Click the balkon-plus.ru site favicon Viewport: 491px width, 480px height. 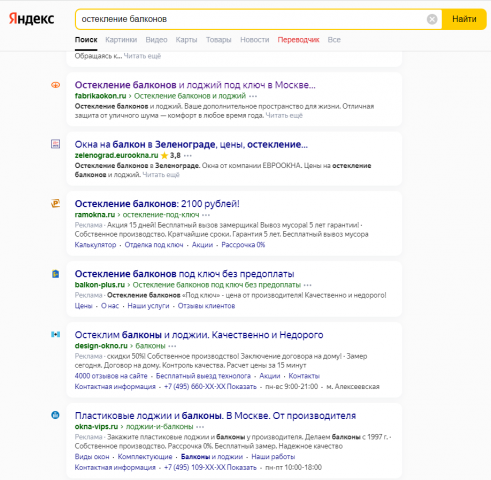pyautogui.click(x=55, y=274)
